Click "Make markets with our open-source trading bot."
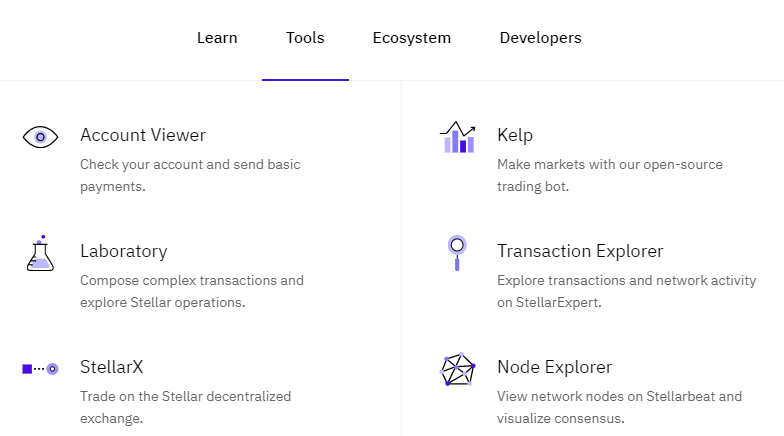This screenshot has height=436, width=784. coord(610,176)
